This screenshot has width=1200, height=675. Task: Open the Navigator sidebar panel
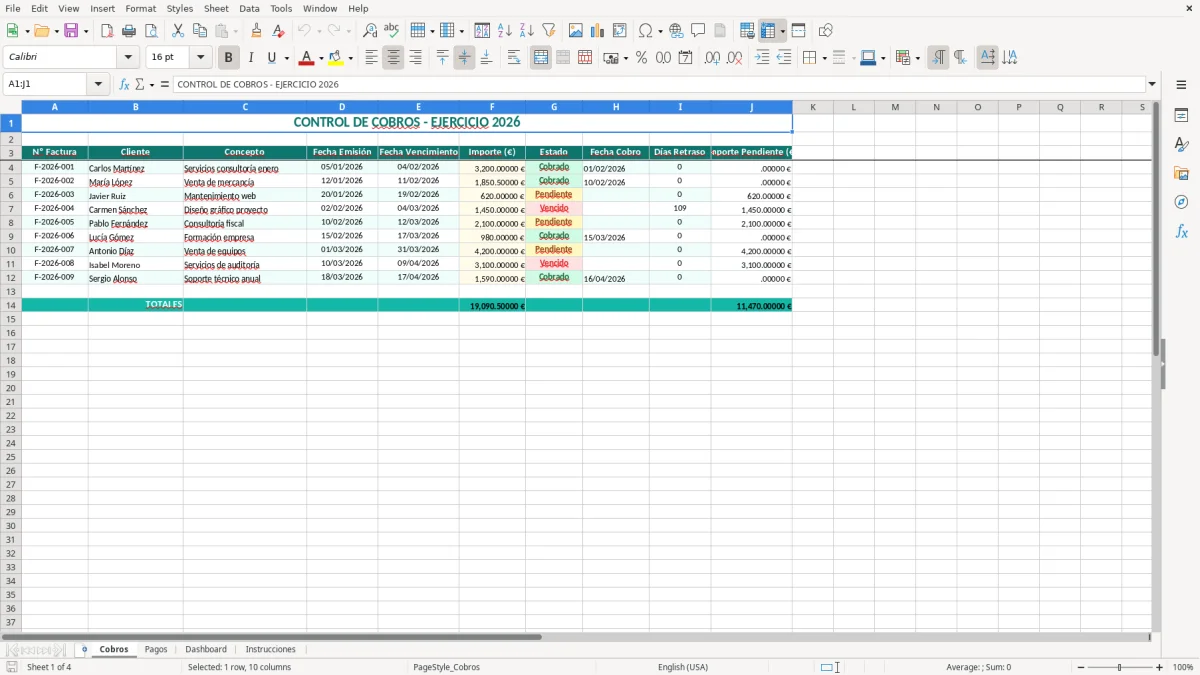tap(1181, 202)
